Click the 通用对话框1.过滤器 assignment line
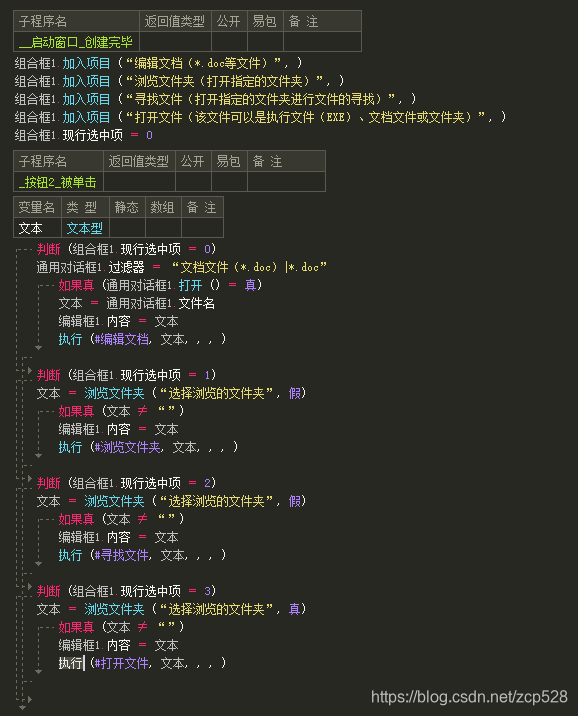This screenshot has height=716, width=578. pyautogui.click(x=182, y=267)
